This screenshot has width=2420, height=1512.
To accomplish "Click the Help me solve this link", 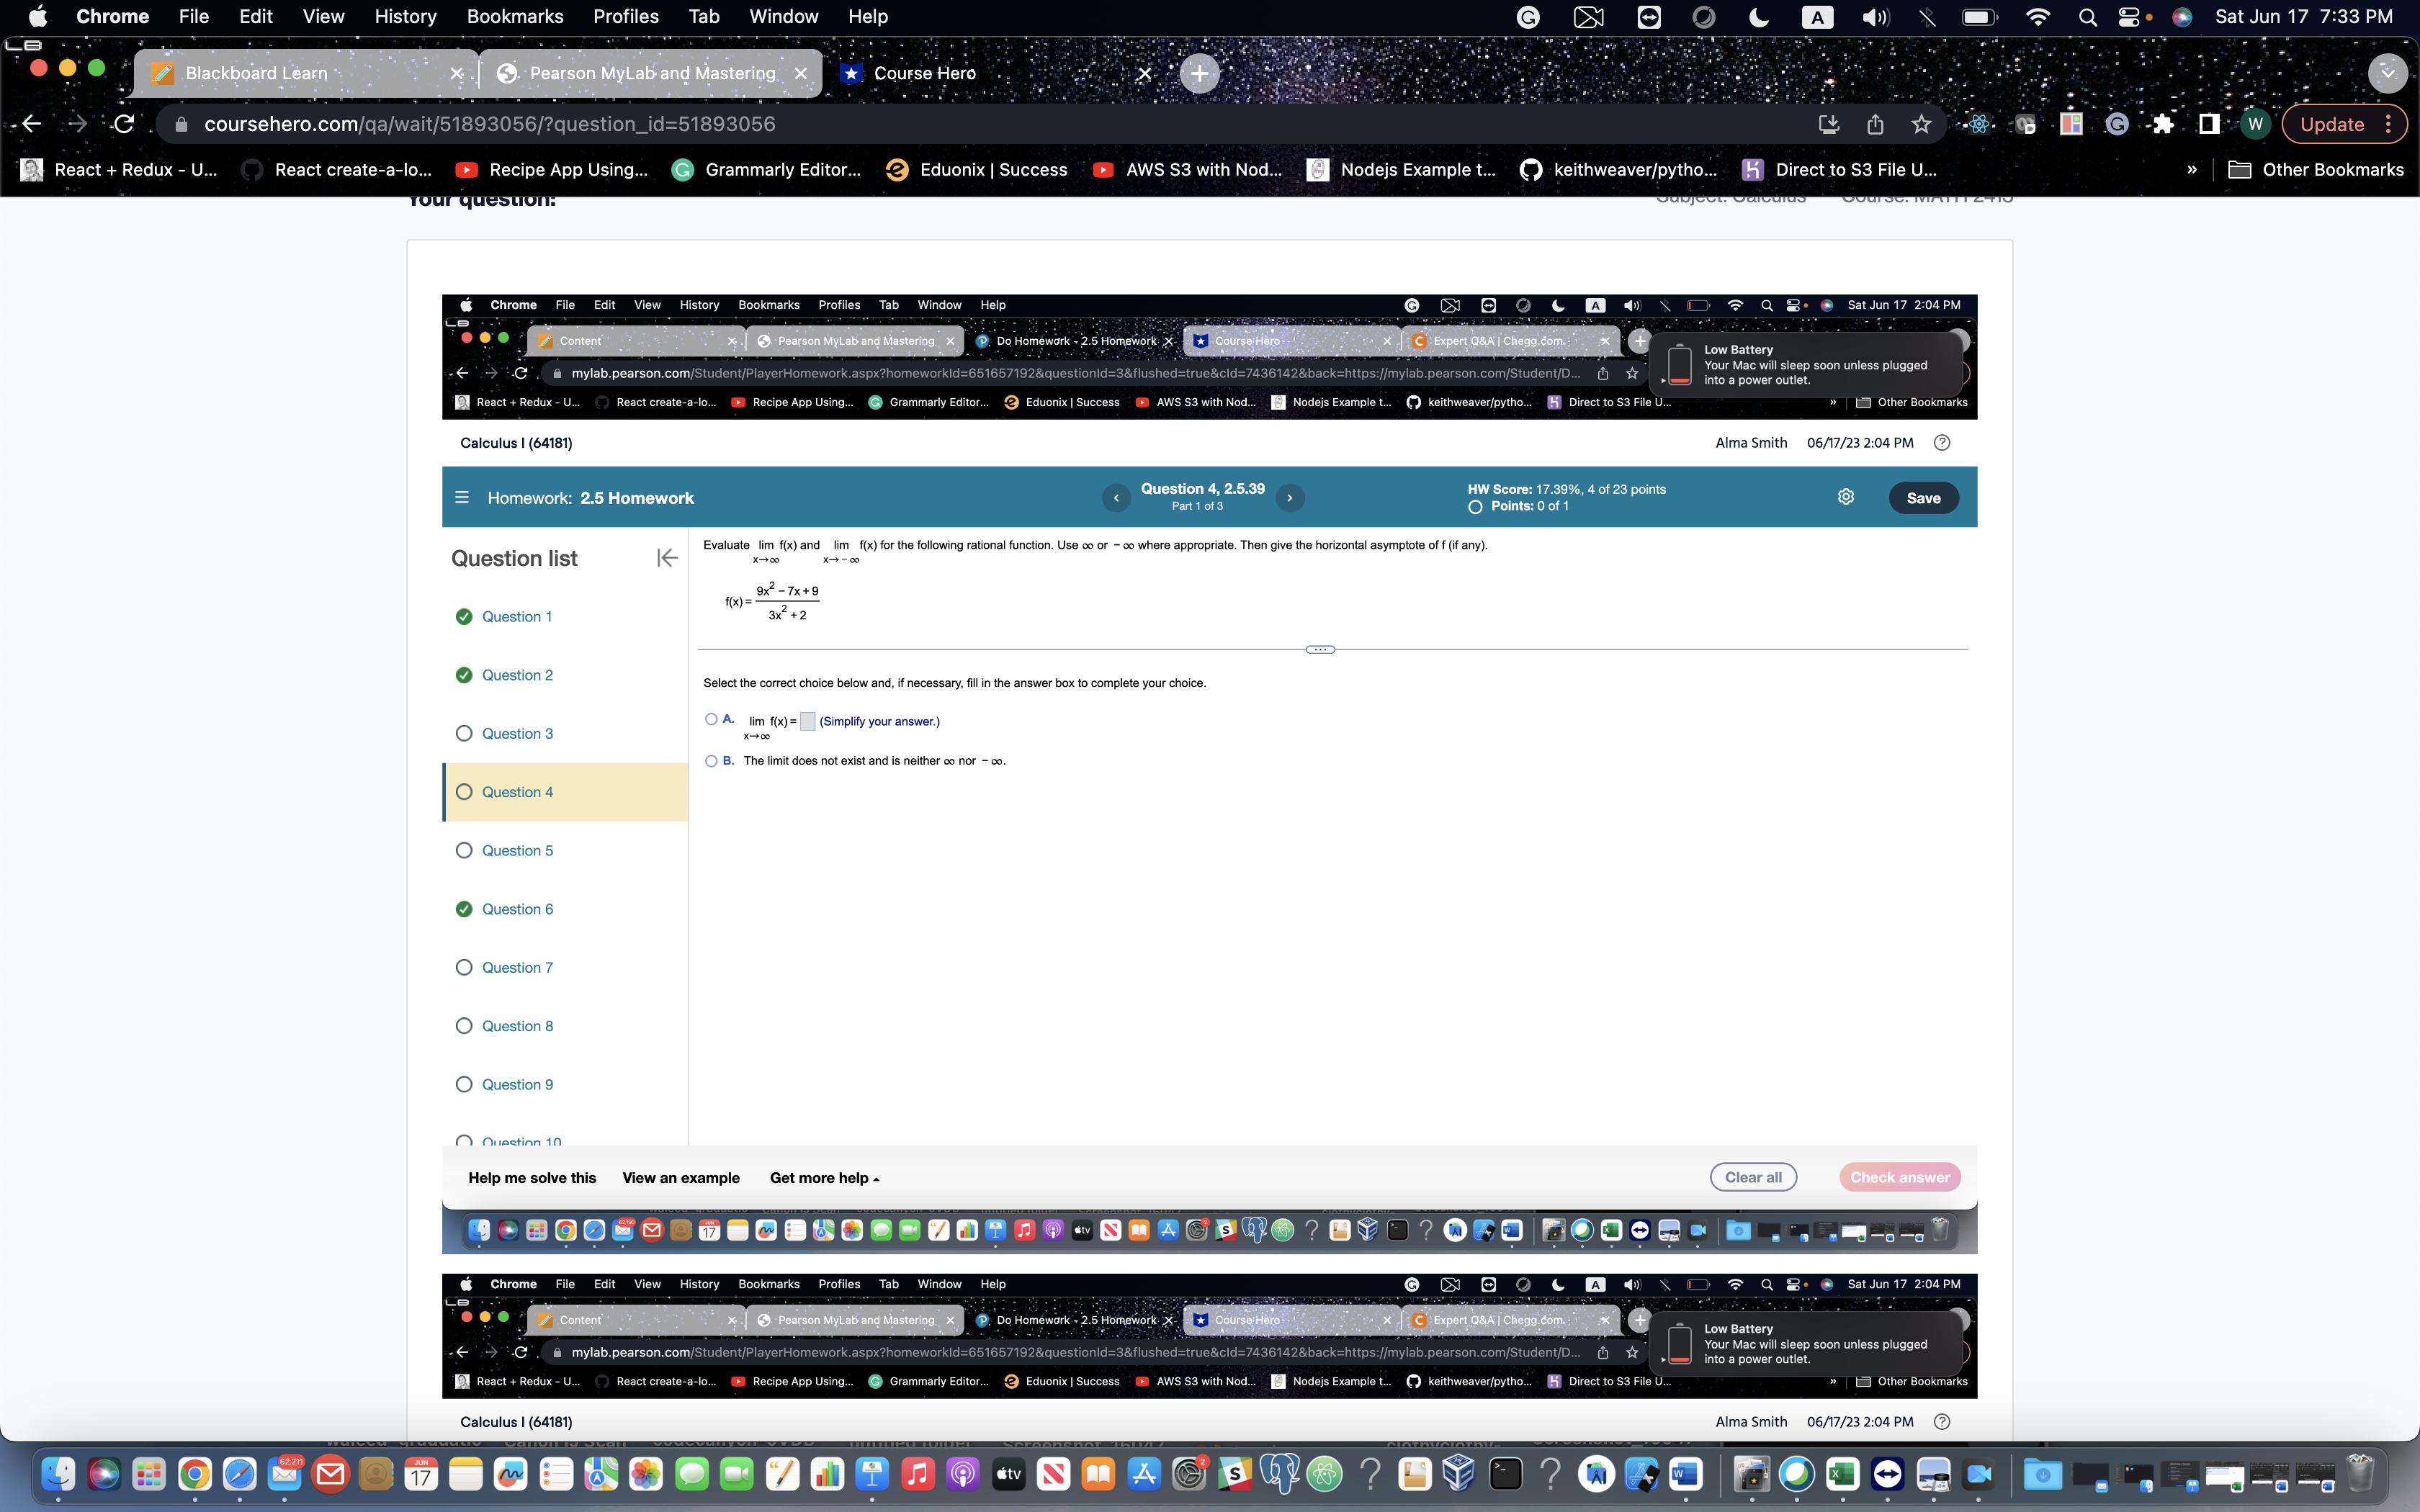I will pos(532,1178).
